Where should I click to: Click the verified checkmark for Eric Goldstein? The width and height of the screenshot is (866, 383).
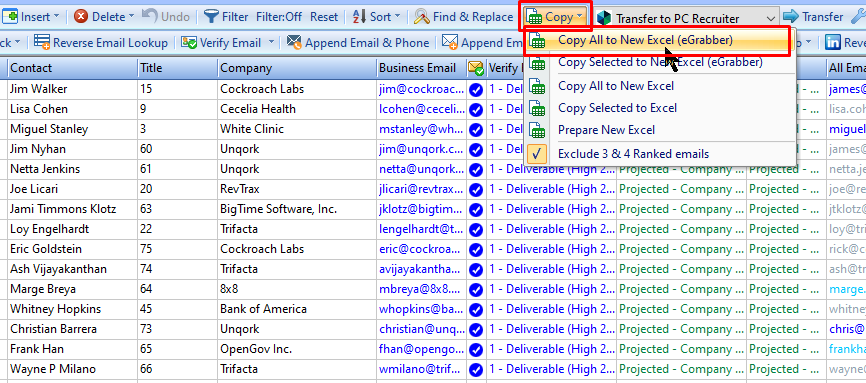(476, 249)
